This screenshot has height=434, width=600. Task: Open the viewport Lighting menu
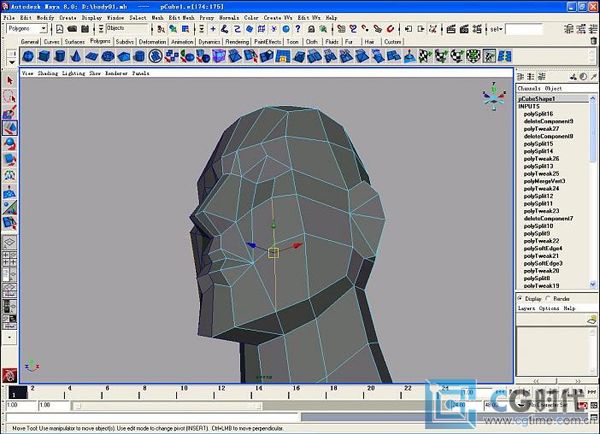[x=73, y=73]
